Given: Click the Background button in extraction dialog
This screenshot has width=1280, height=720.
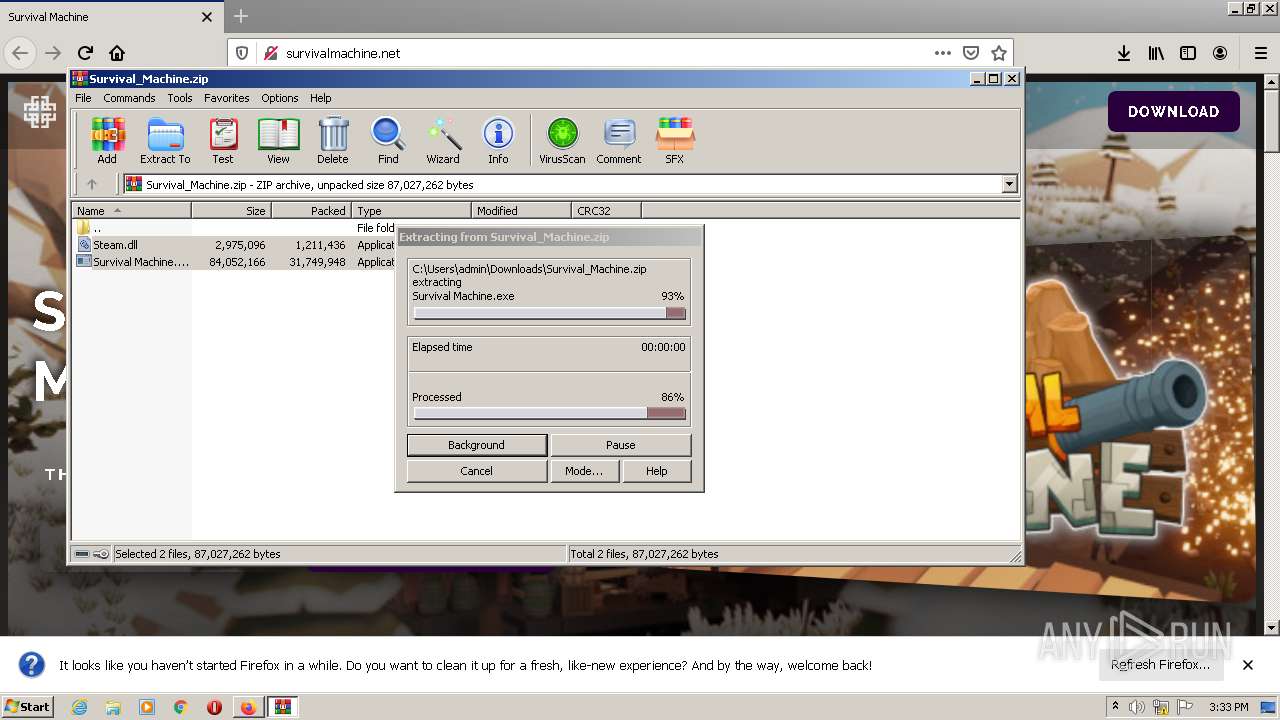Looking at the screenshot, I should point(476,445).
